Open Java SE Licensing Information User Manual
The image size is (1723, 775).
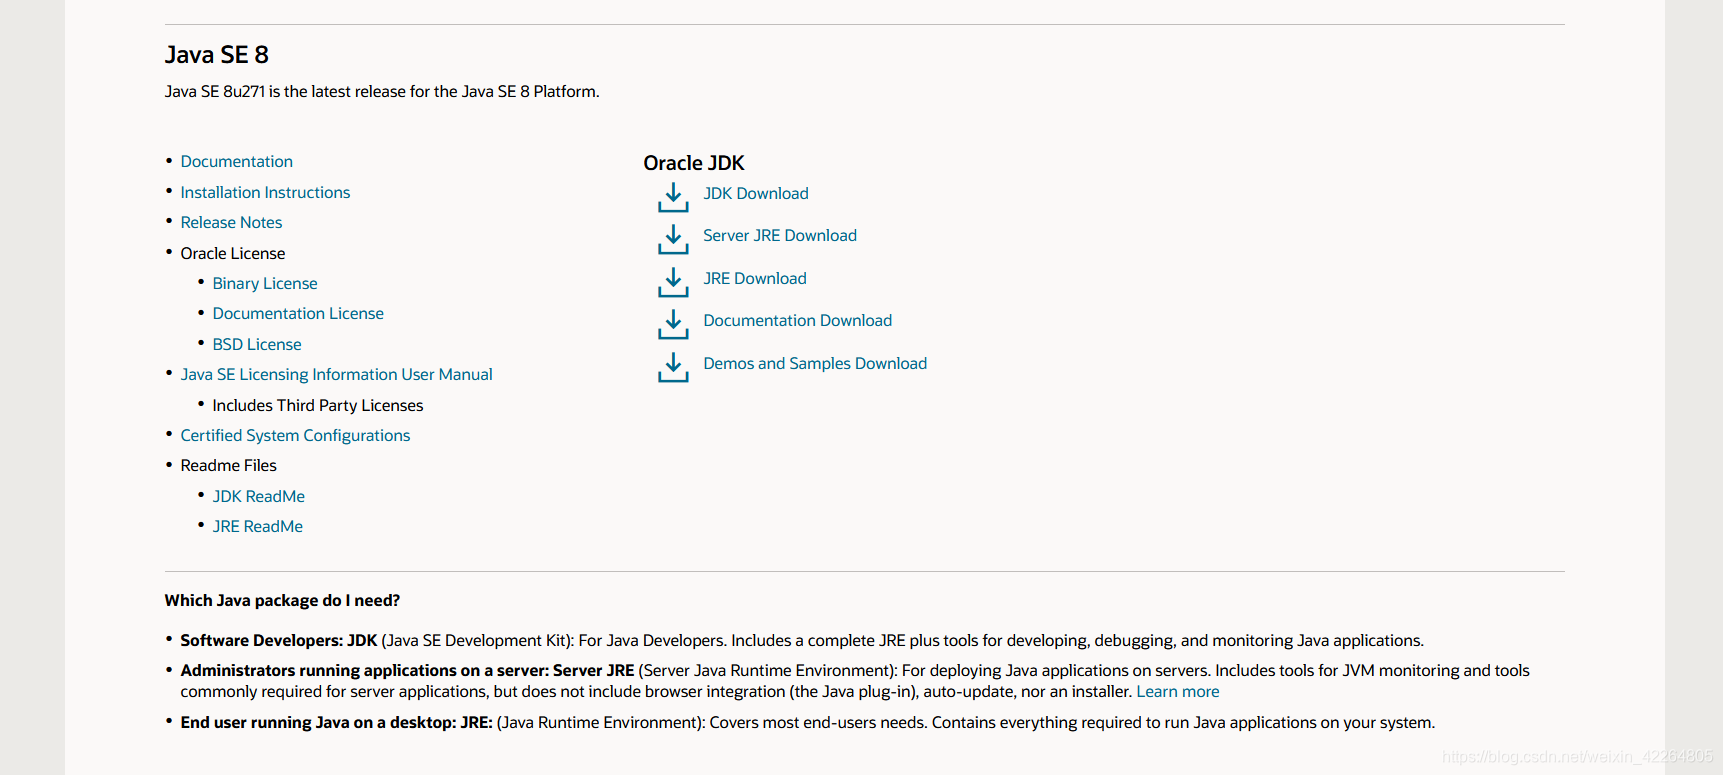pyautogui.click(x=336, y=374)
